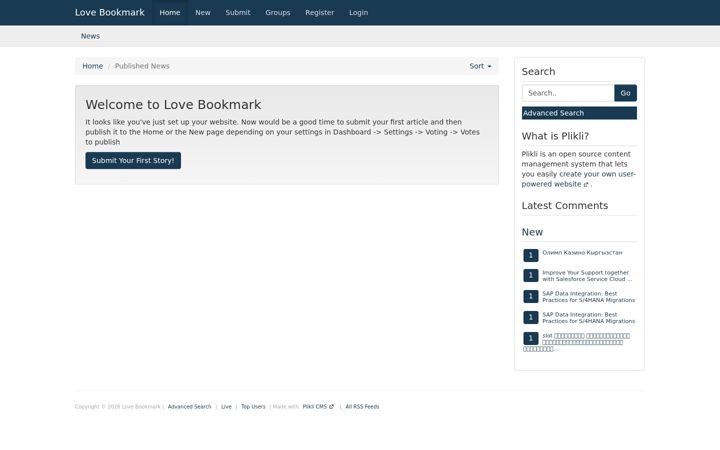Click external link icon beside Plikli CMS
Screen dimensions: 720x450
point(331,406)
